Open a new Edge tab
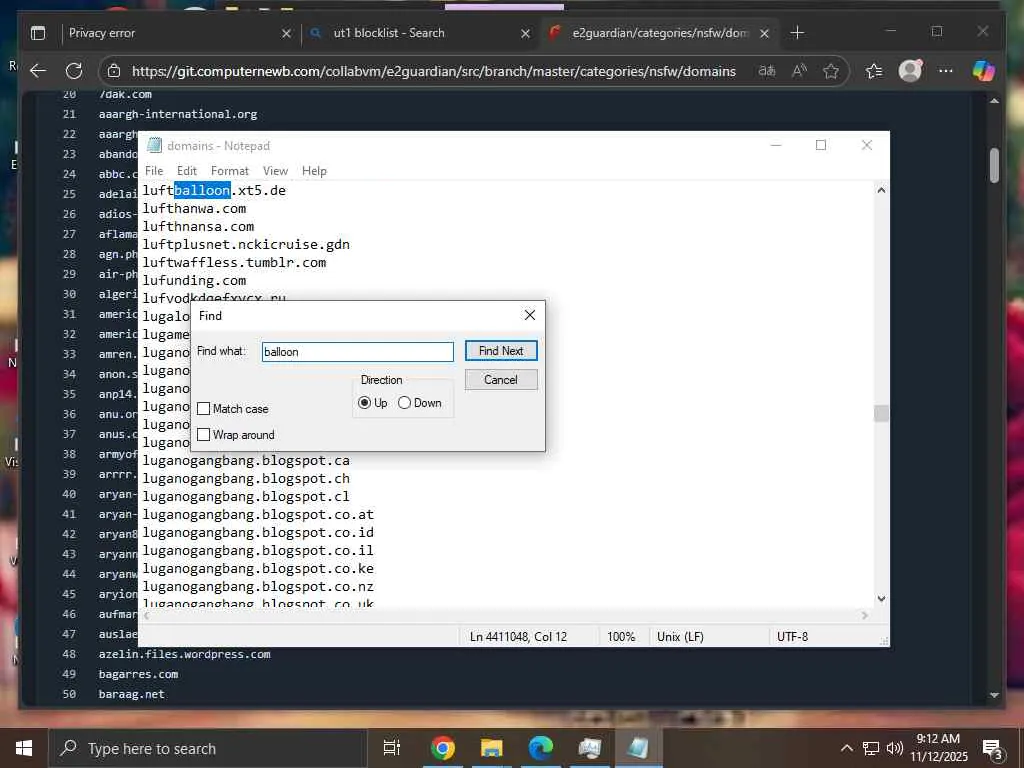The height and width of the screenshot is (768, 1024). (x=797, y=33)
